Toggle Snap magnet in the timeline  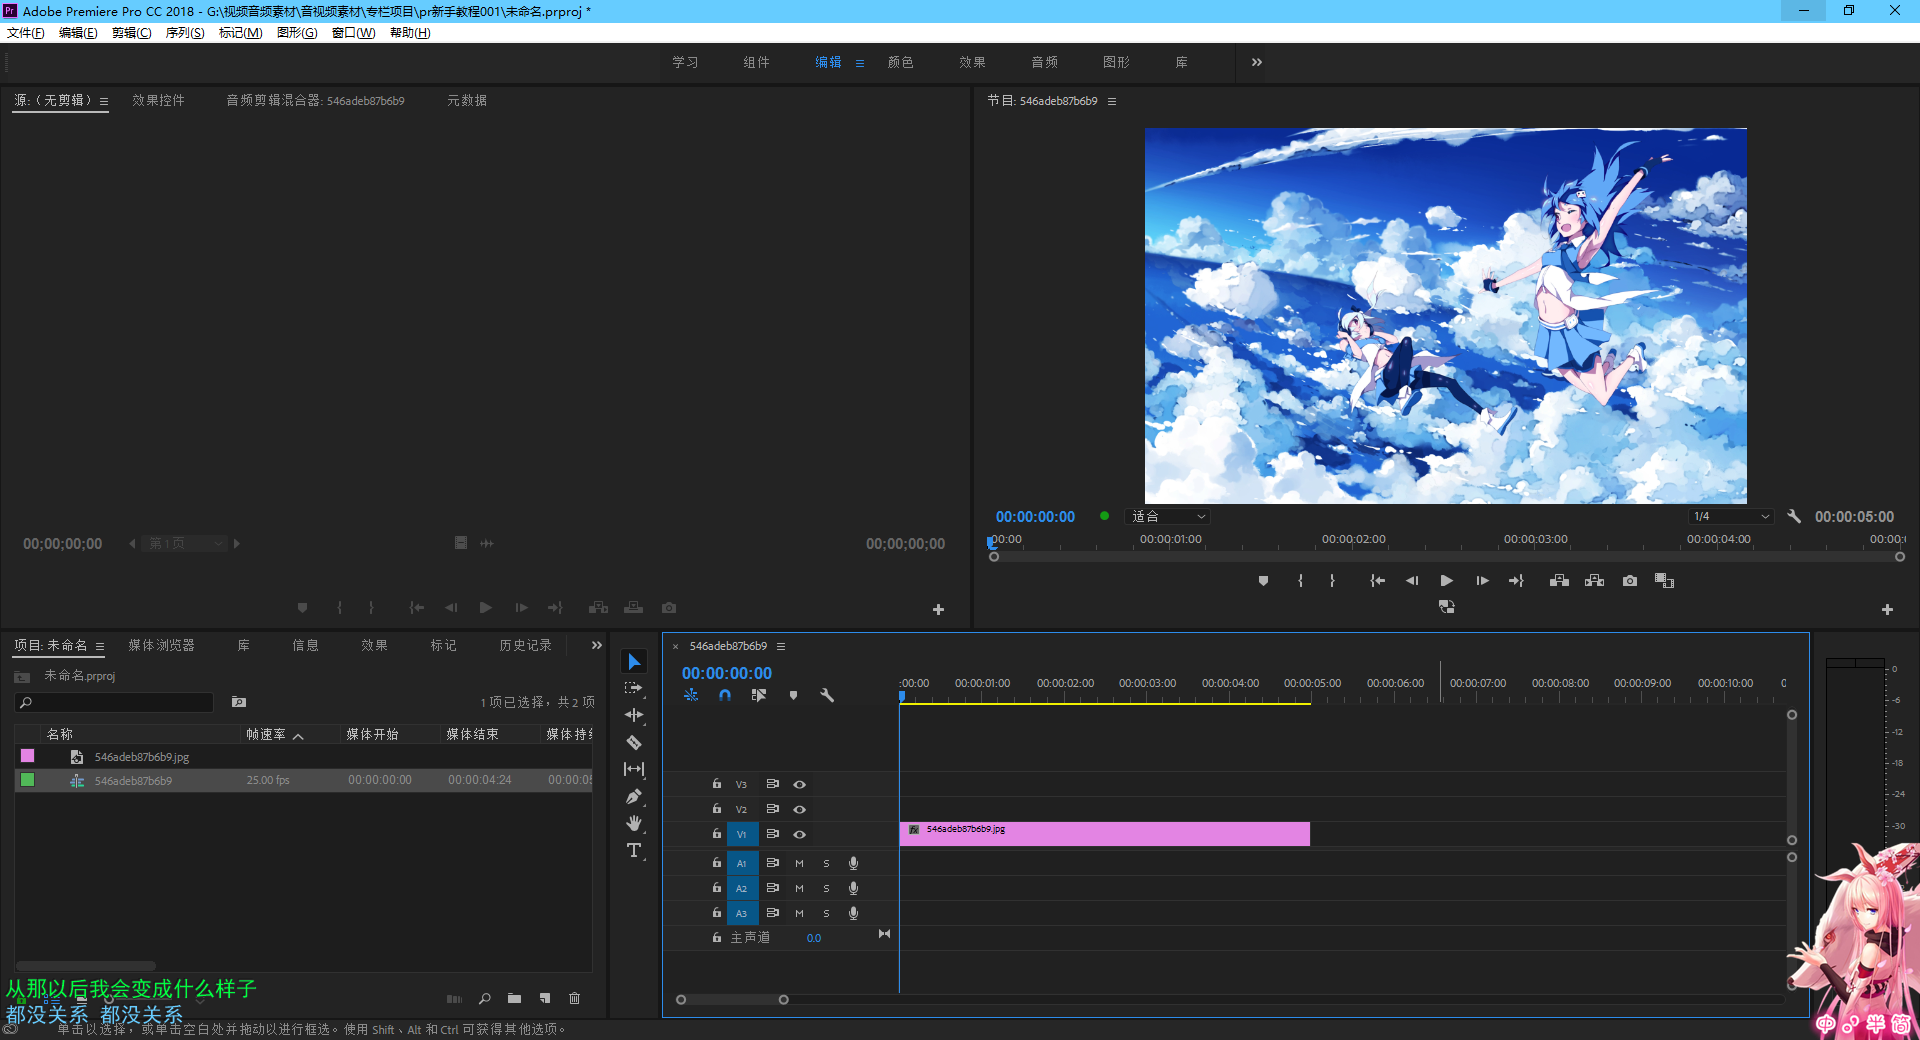pos(725,695)
